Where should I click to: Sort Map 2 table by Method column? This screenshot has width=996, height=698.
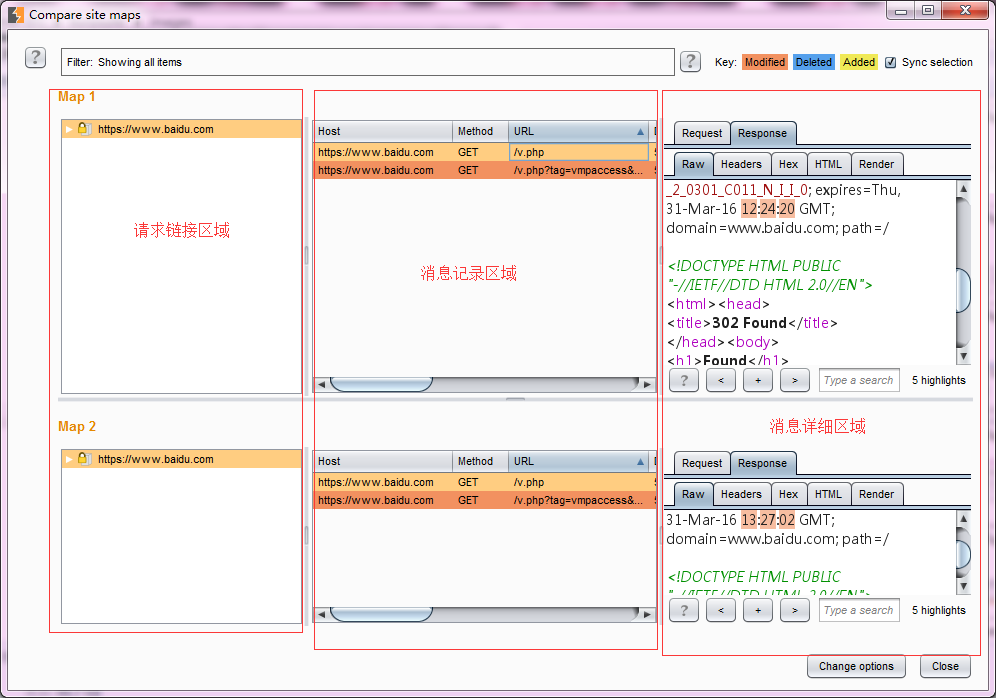pyautogui.click(x=480, y=462)
